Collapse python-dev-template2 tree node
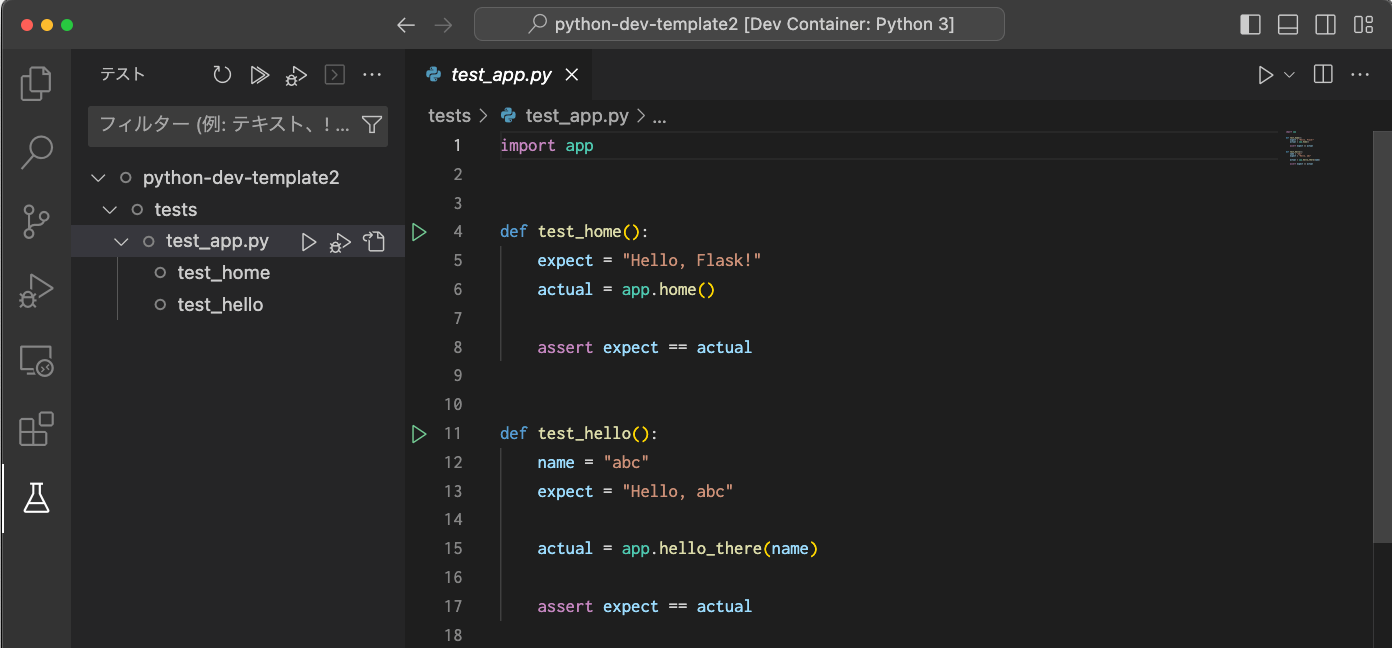1392x648 pixels. click(x=98, y=178)
